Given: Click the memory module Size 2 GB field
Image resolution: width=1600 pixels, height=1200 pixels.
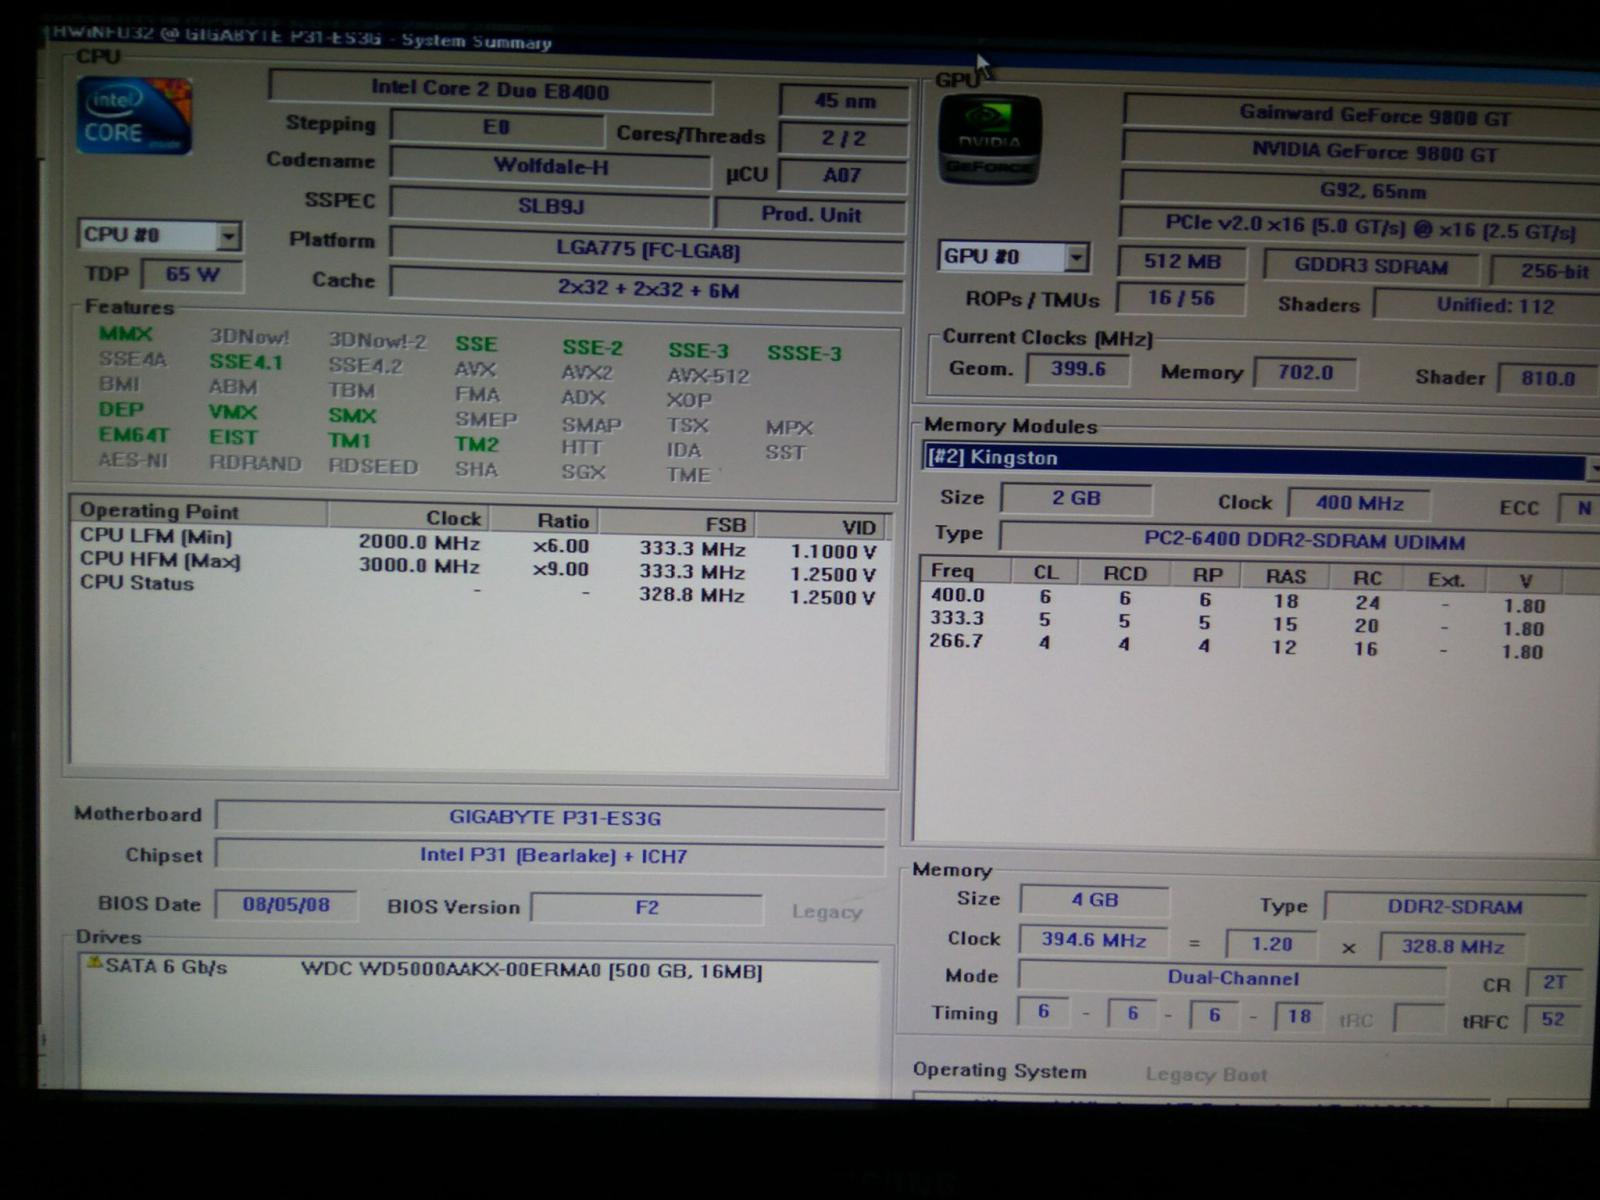Looking at the screenshot, I should click(x=1076, y=498).
